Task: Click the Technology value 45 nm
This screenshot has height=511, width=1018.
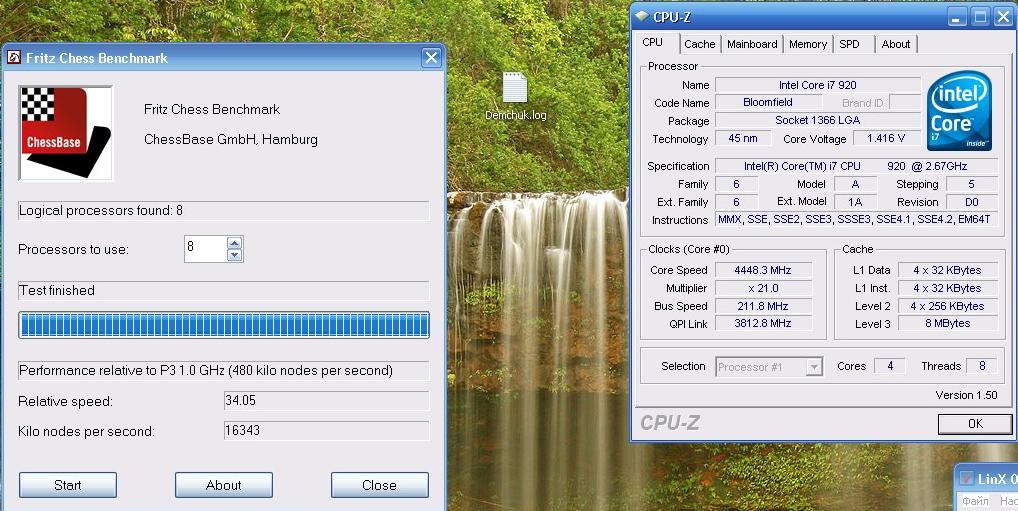Action: click(743, 138)
